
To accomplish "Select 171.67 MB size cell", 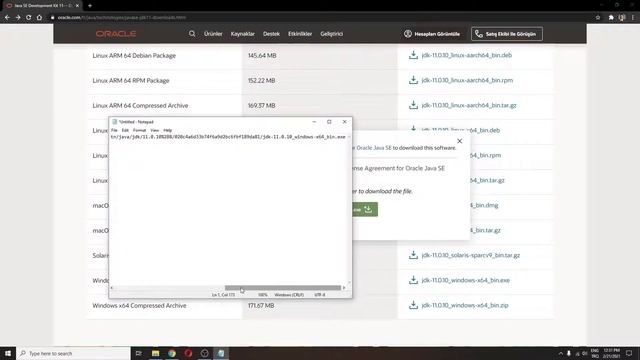I will (x=261, y=305).
